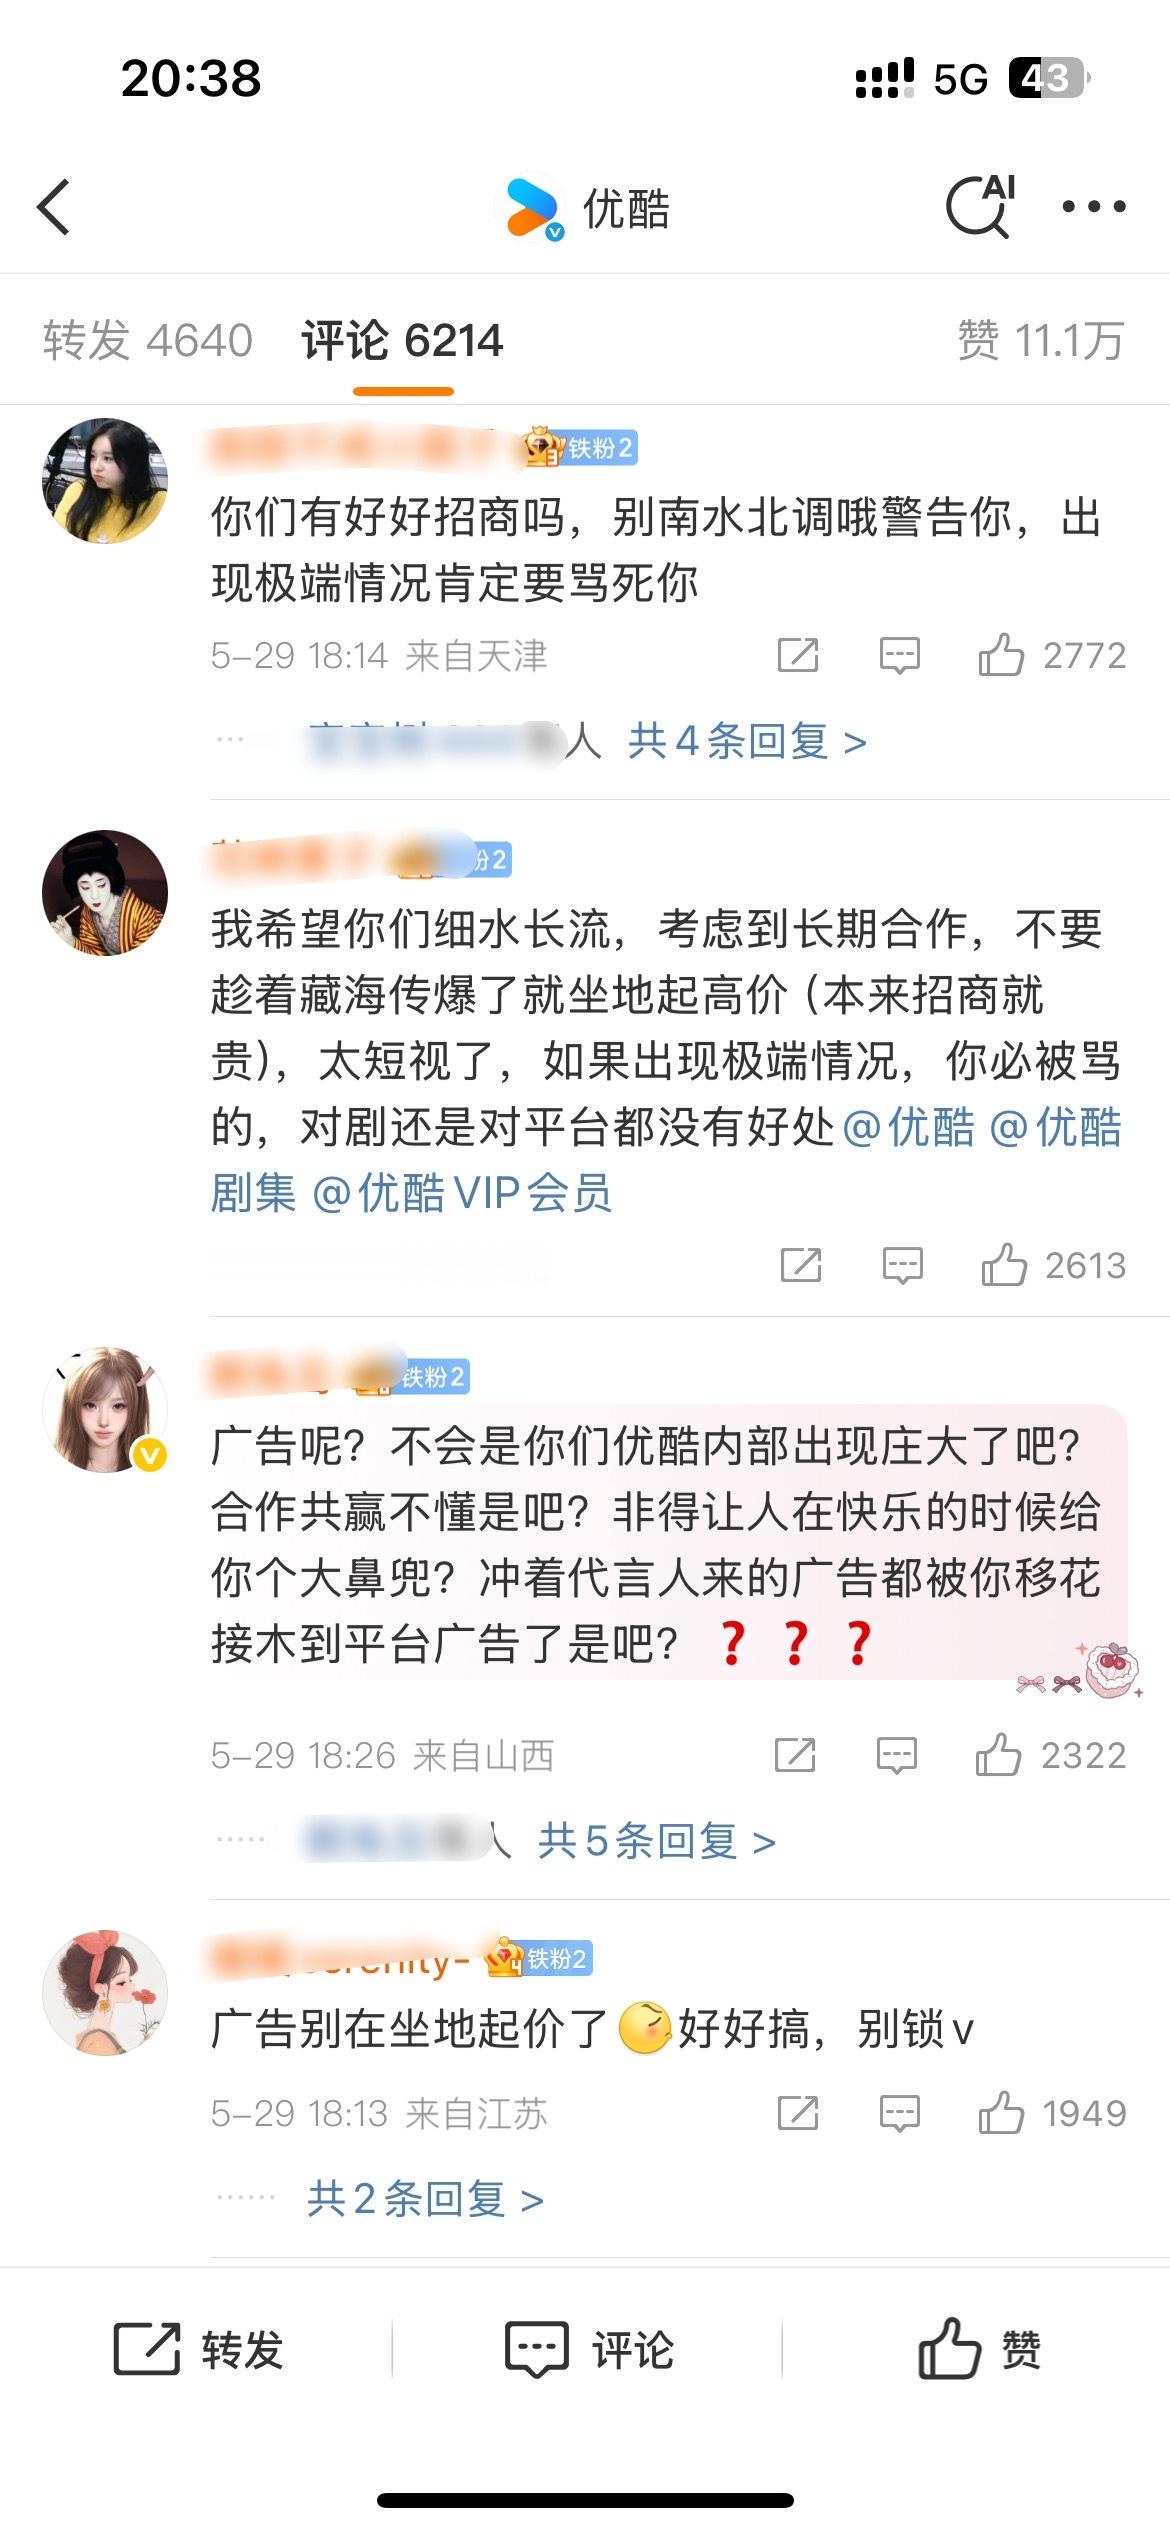
Task: Open the @优酷VIP会员 mention link
Action: 462,1193
